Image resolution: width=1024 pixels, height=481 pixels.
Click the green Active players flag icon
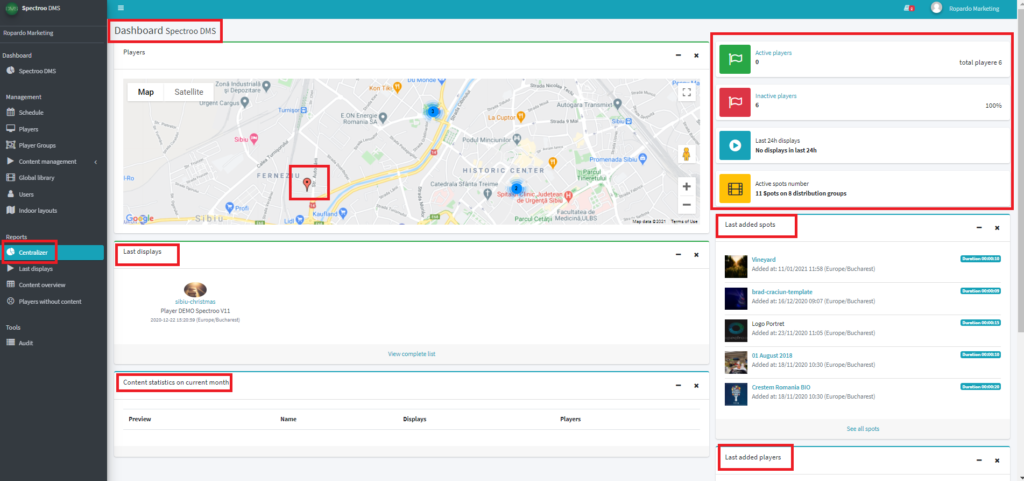735,59
